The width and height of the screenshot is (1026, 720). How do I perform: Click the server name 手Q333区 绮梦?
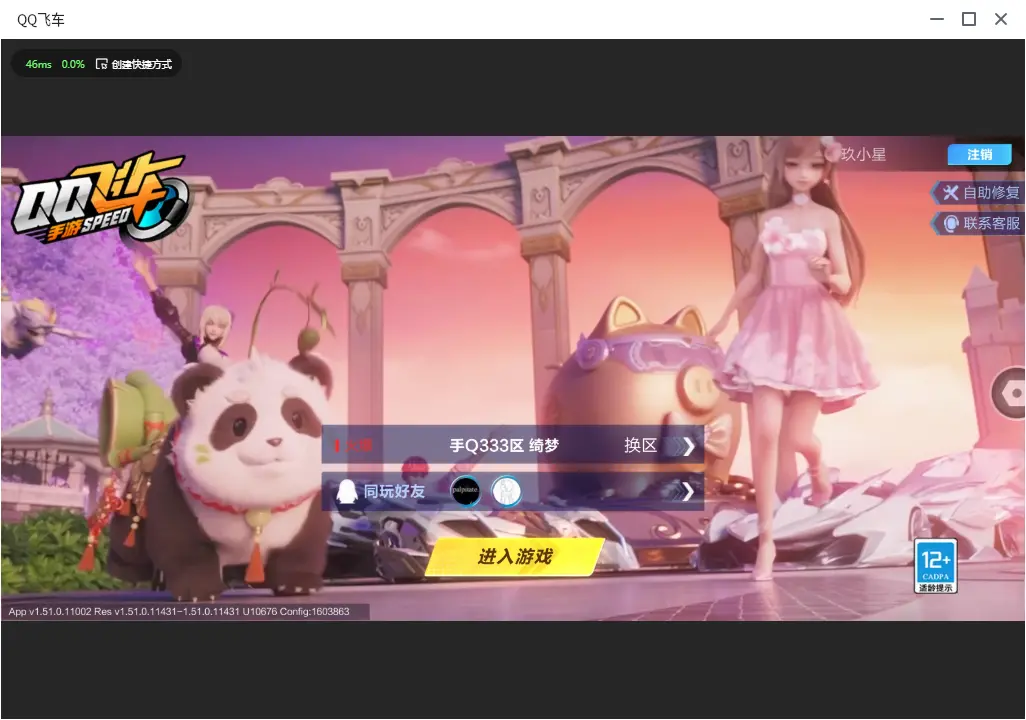tap(504, 446)
